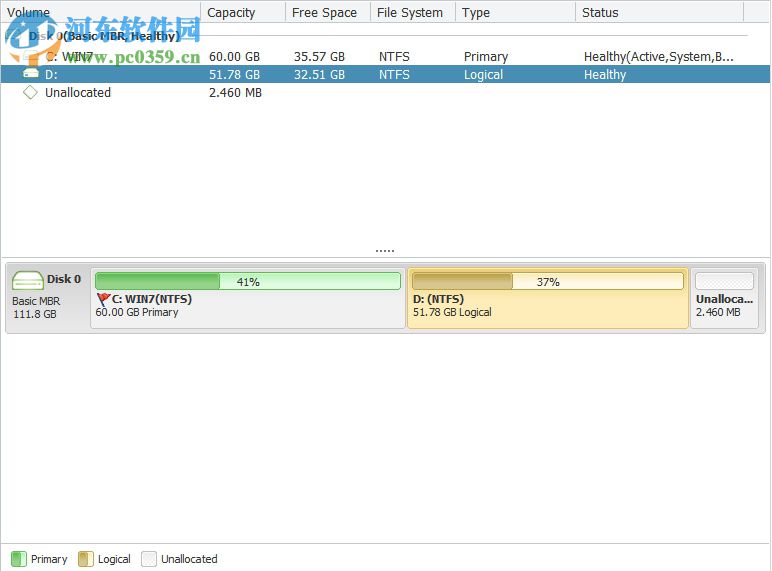Click the D: drive icon in list
Viewport: 772px width, 571px height.
[x=31, y=74]
